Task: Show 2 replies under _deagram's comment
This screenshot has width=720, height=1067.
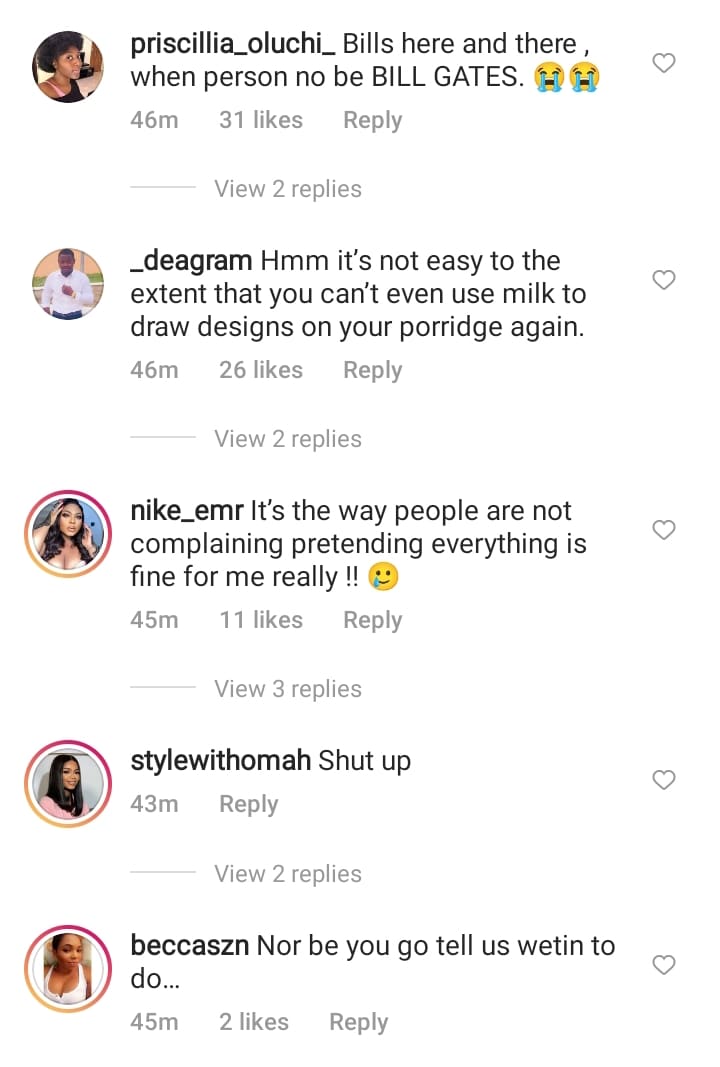Action: (x=288, y=439)
